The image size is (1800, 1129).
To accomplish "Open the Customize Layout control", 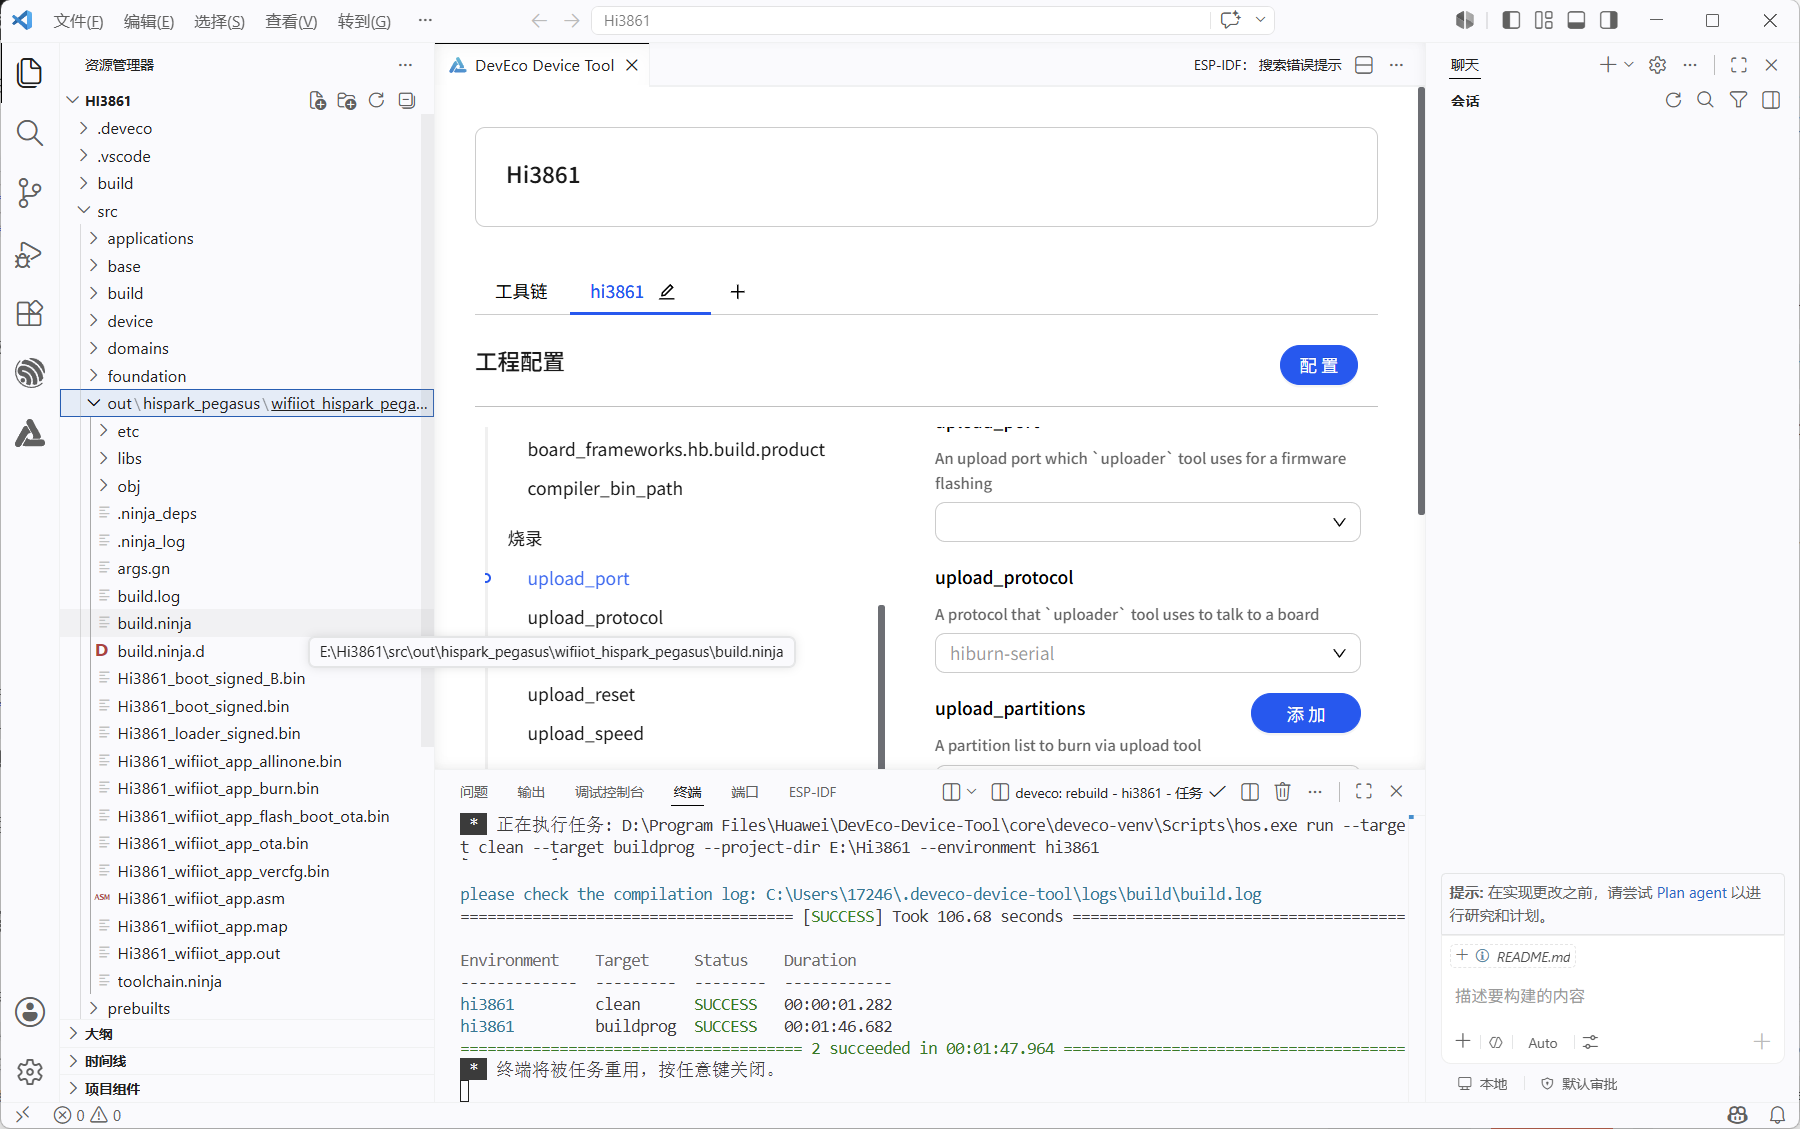I will (1544, 21).
